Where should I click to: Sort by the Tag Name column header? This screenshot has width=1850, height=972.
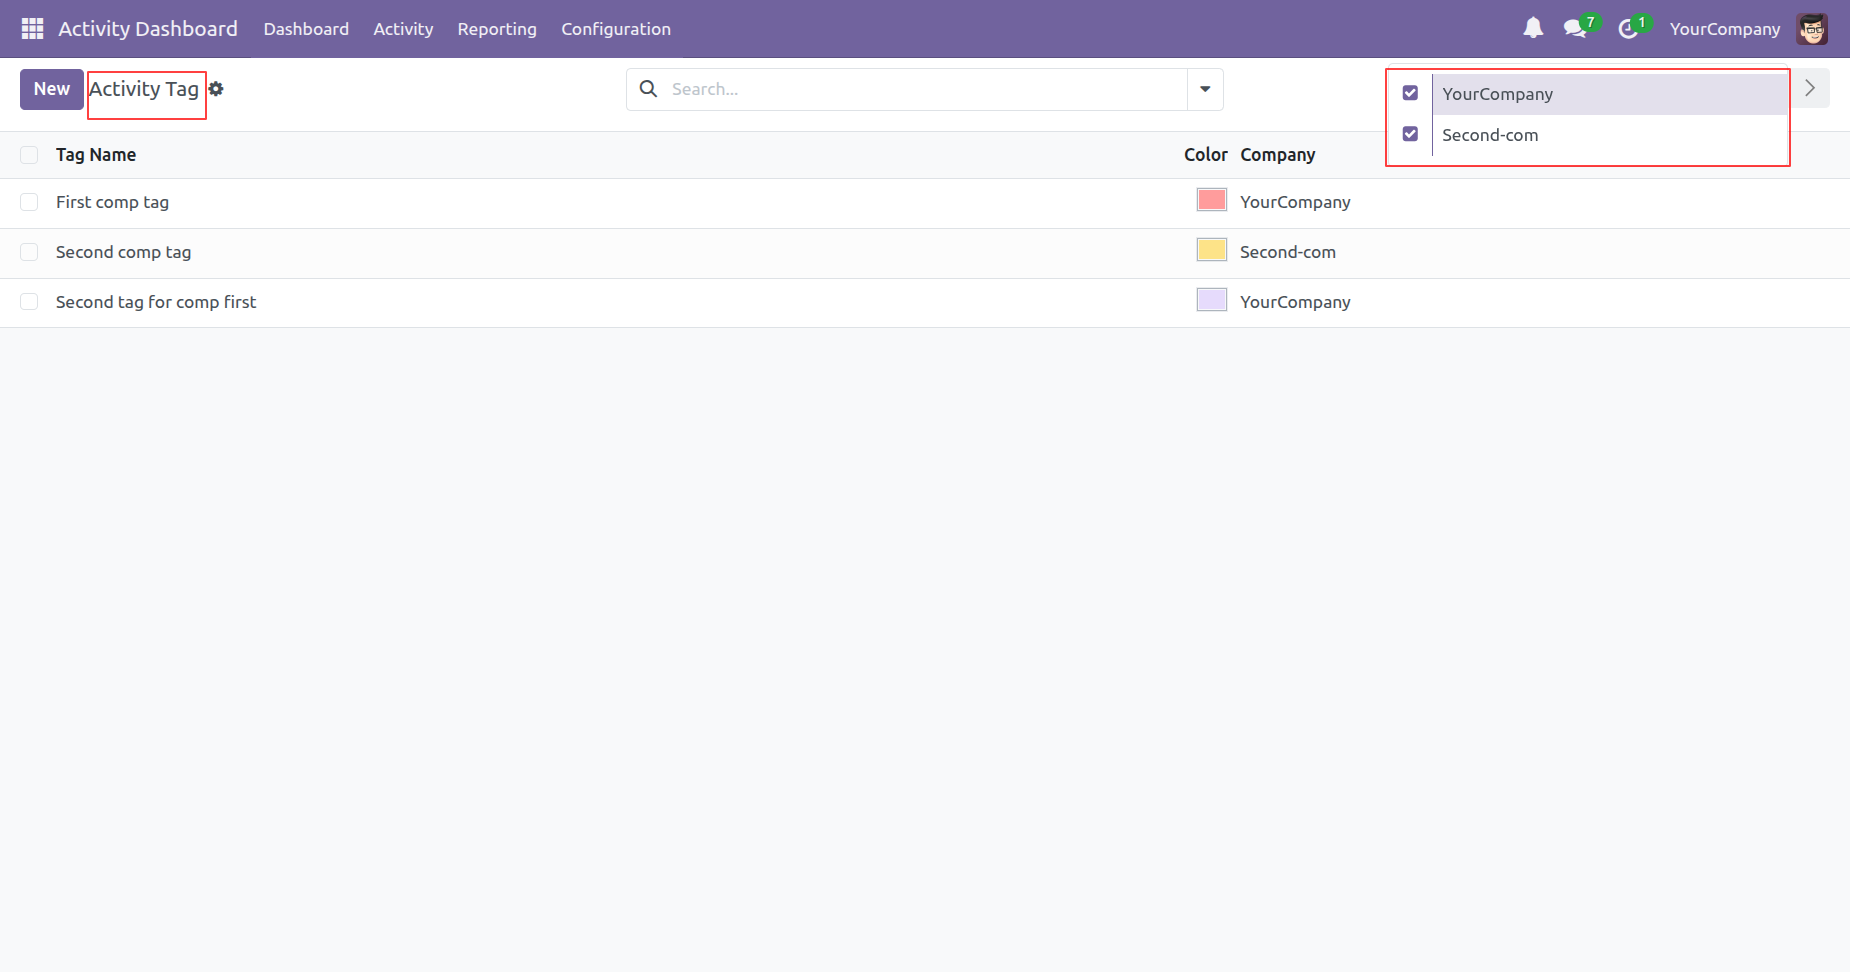click(x=96, y=155)
